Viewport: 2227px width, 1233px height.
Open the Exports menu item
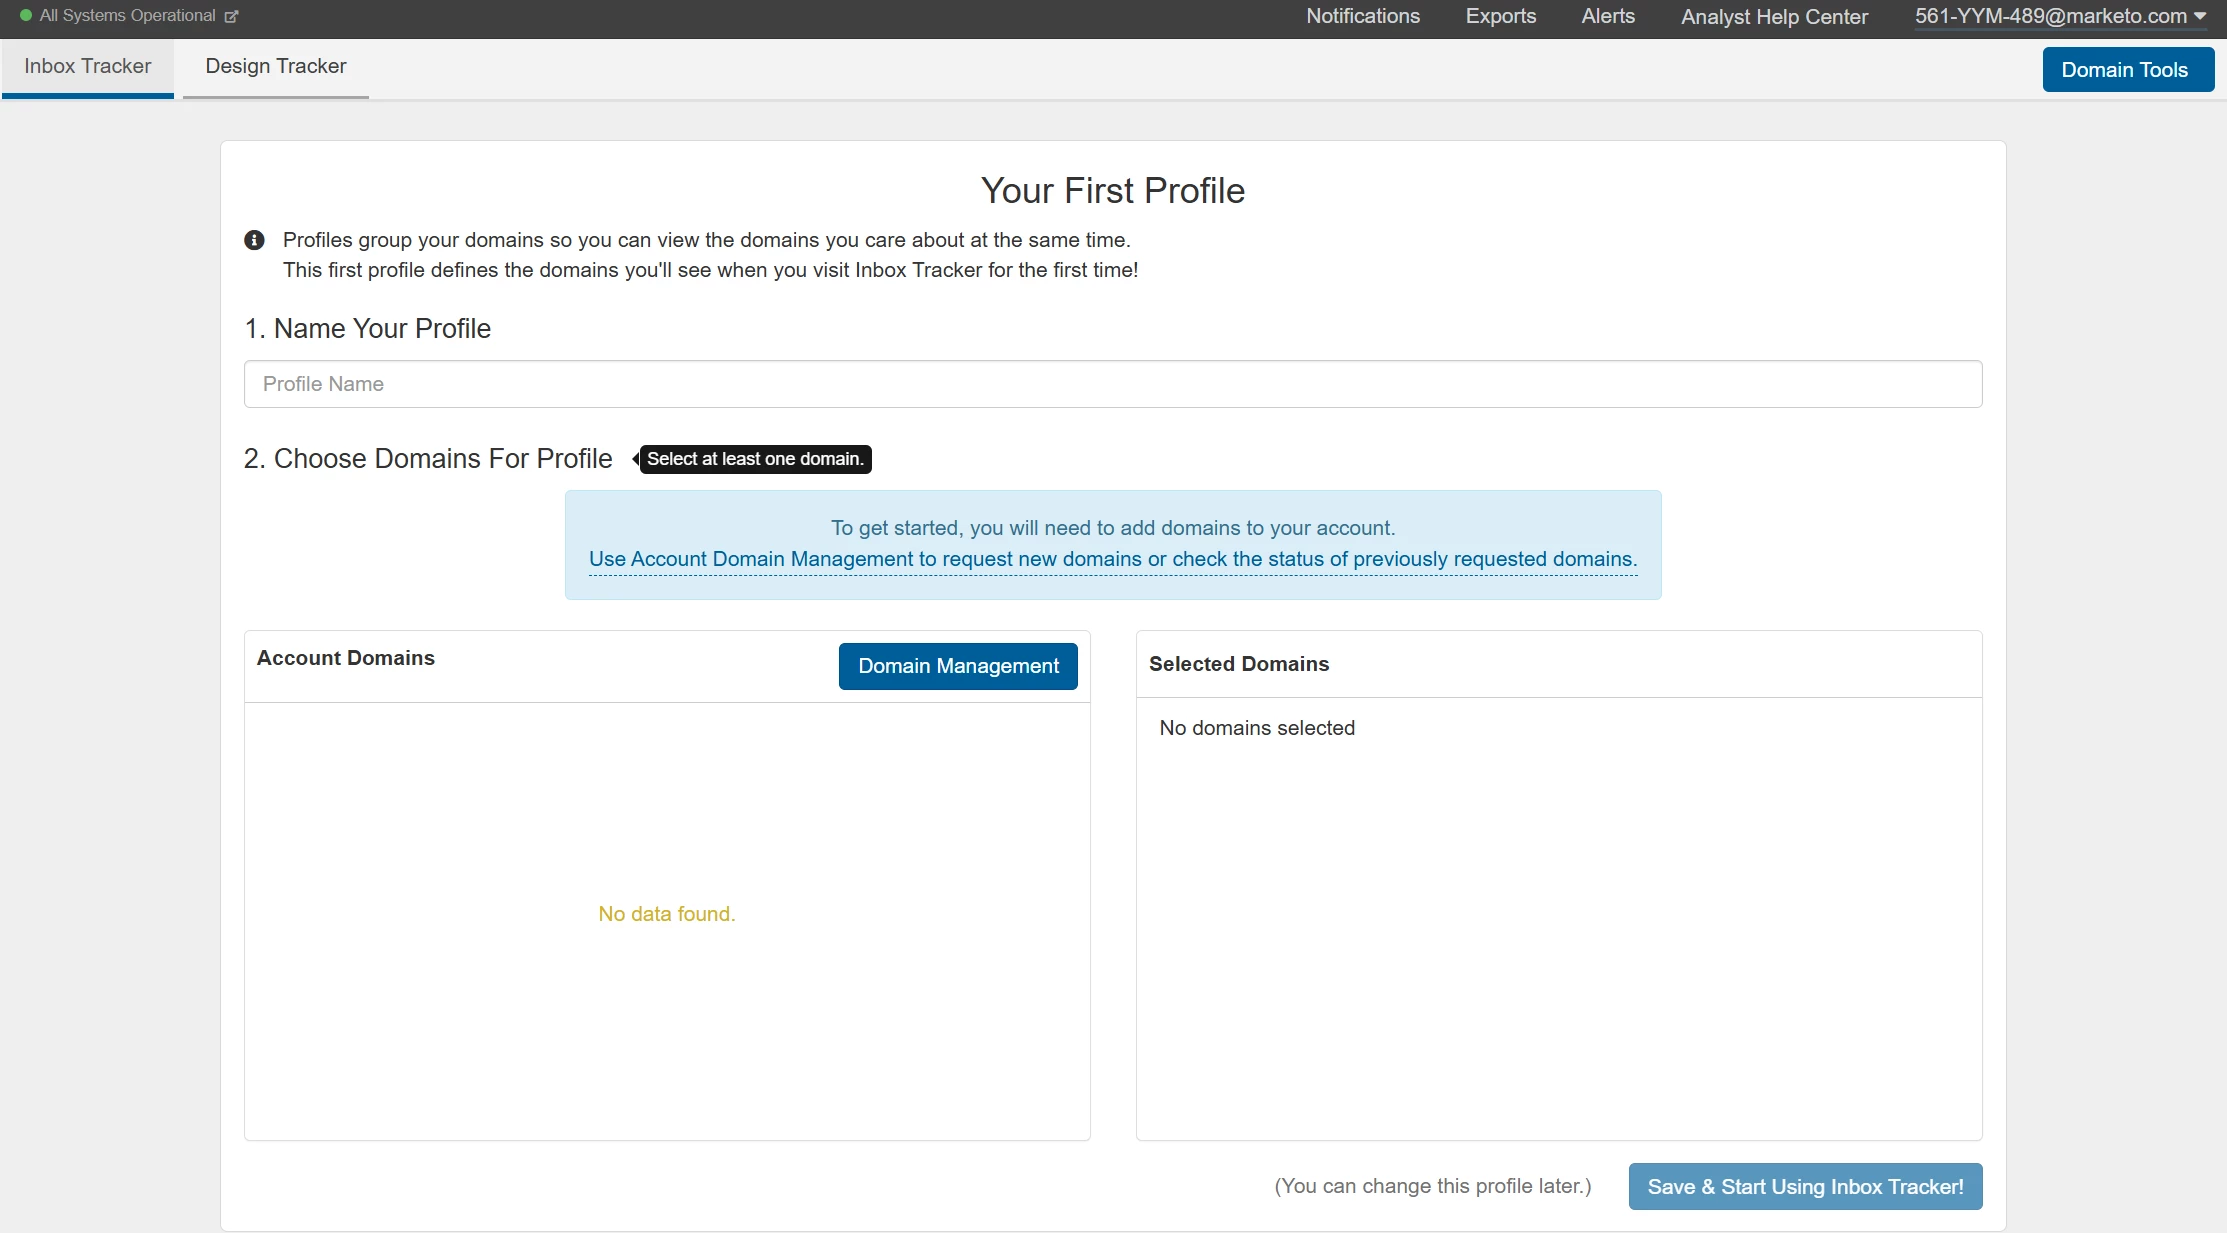(x=1500, y=16)
